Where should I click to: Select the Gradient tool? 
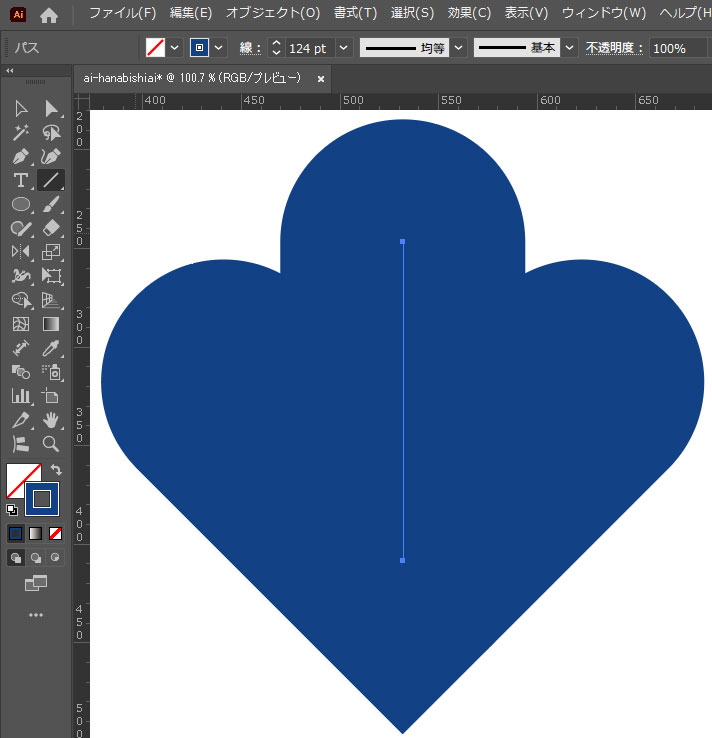pos(51,324)
